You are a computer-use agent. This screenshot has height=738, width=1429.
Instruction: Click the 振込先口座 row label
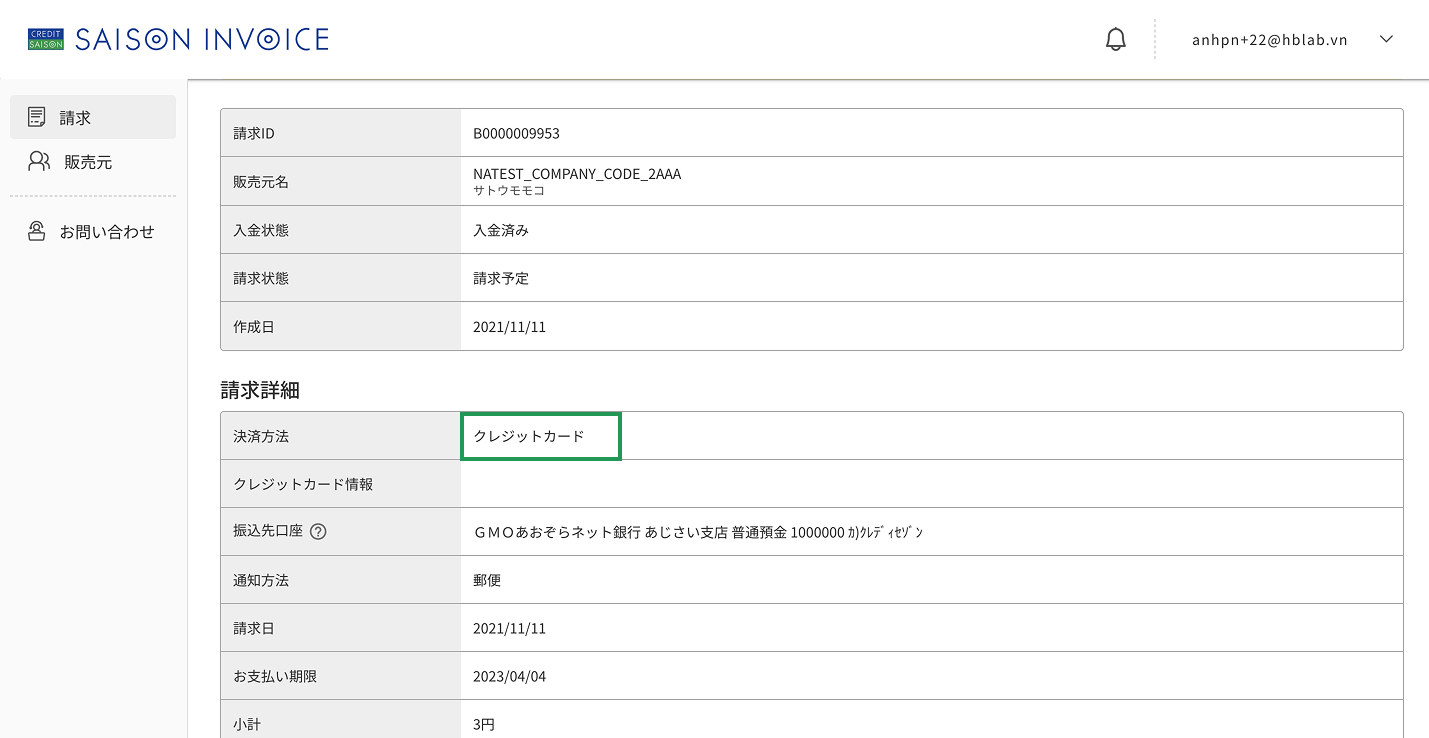[268, 531]
